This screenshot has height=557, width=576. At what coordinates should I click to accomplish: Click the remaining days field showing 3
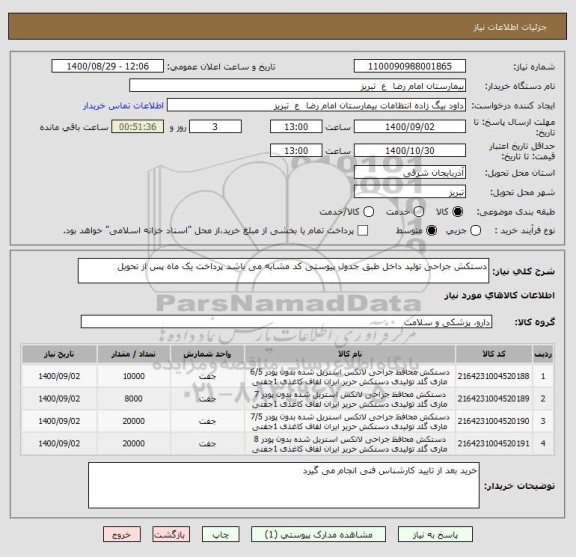(215, 127)
